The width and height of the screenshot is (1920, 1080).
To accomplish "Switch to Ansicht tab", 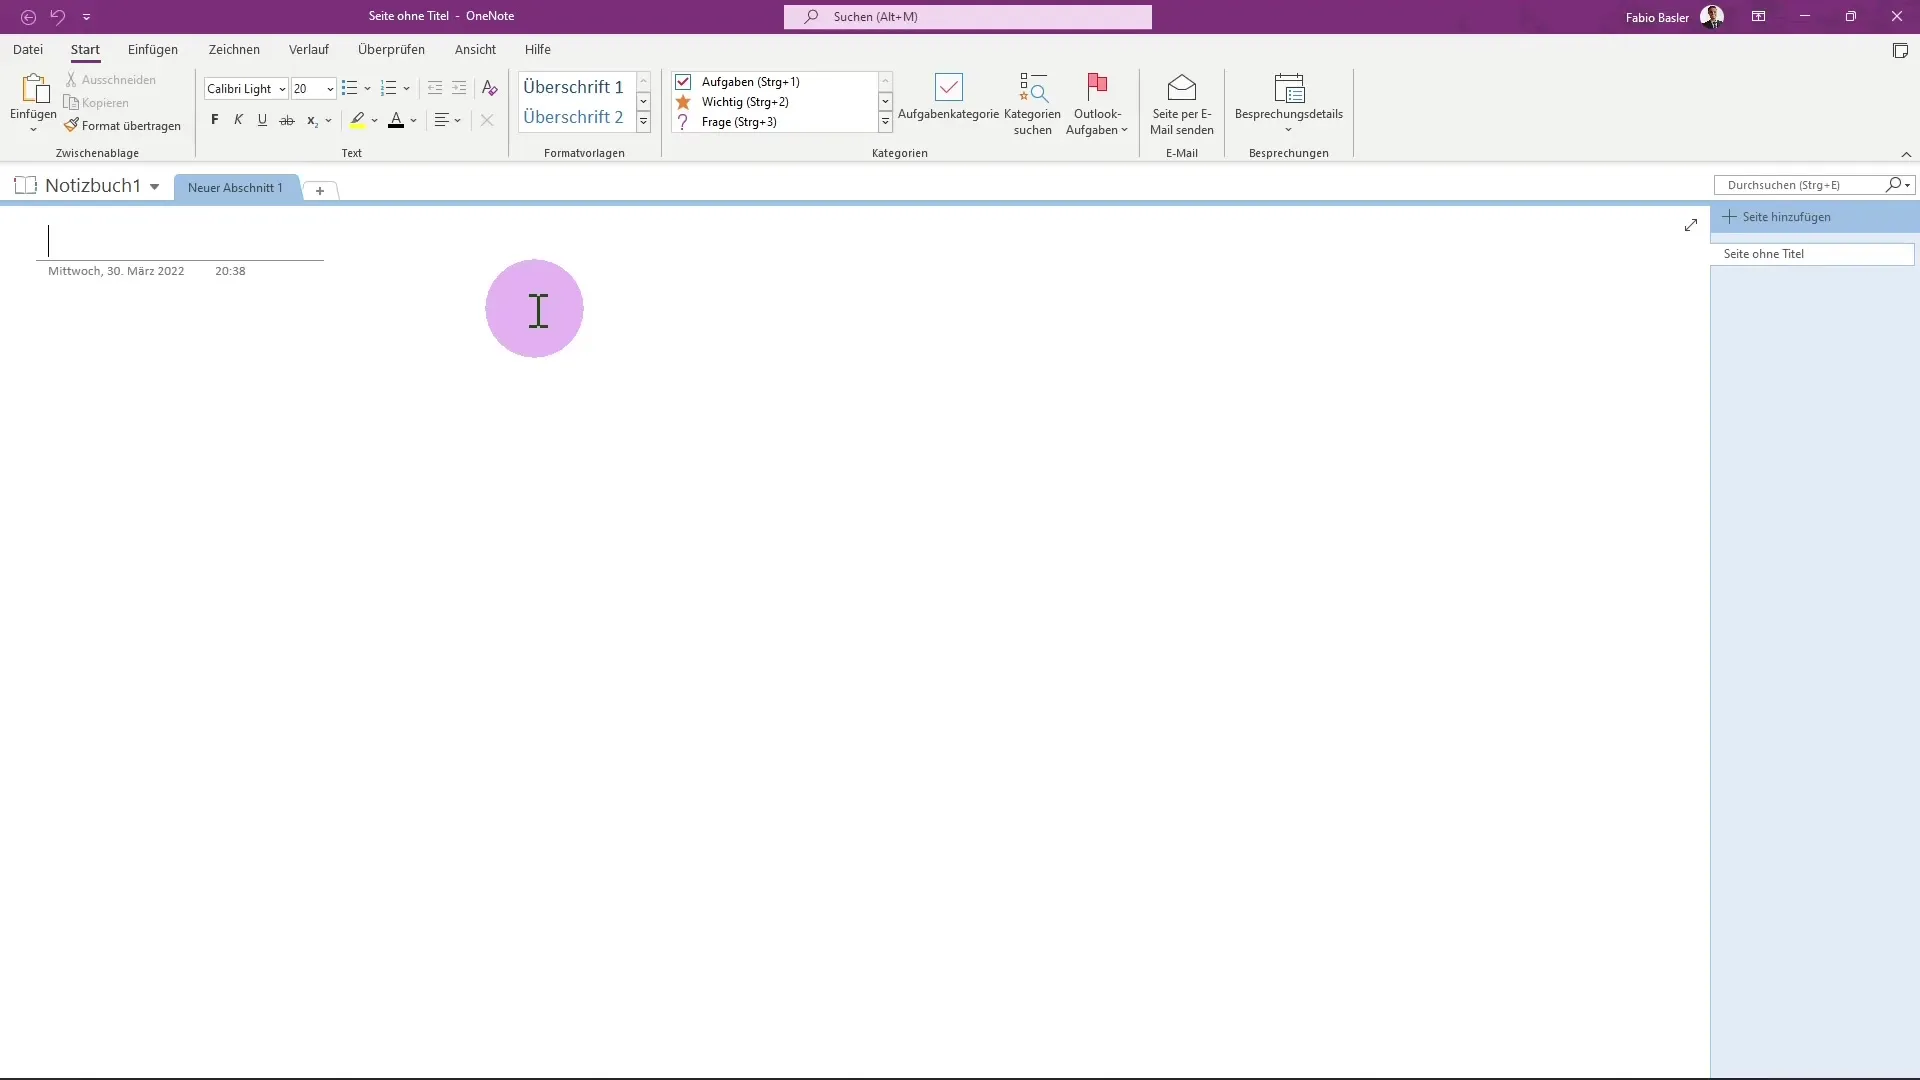I will (x=475, y=49).
